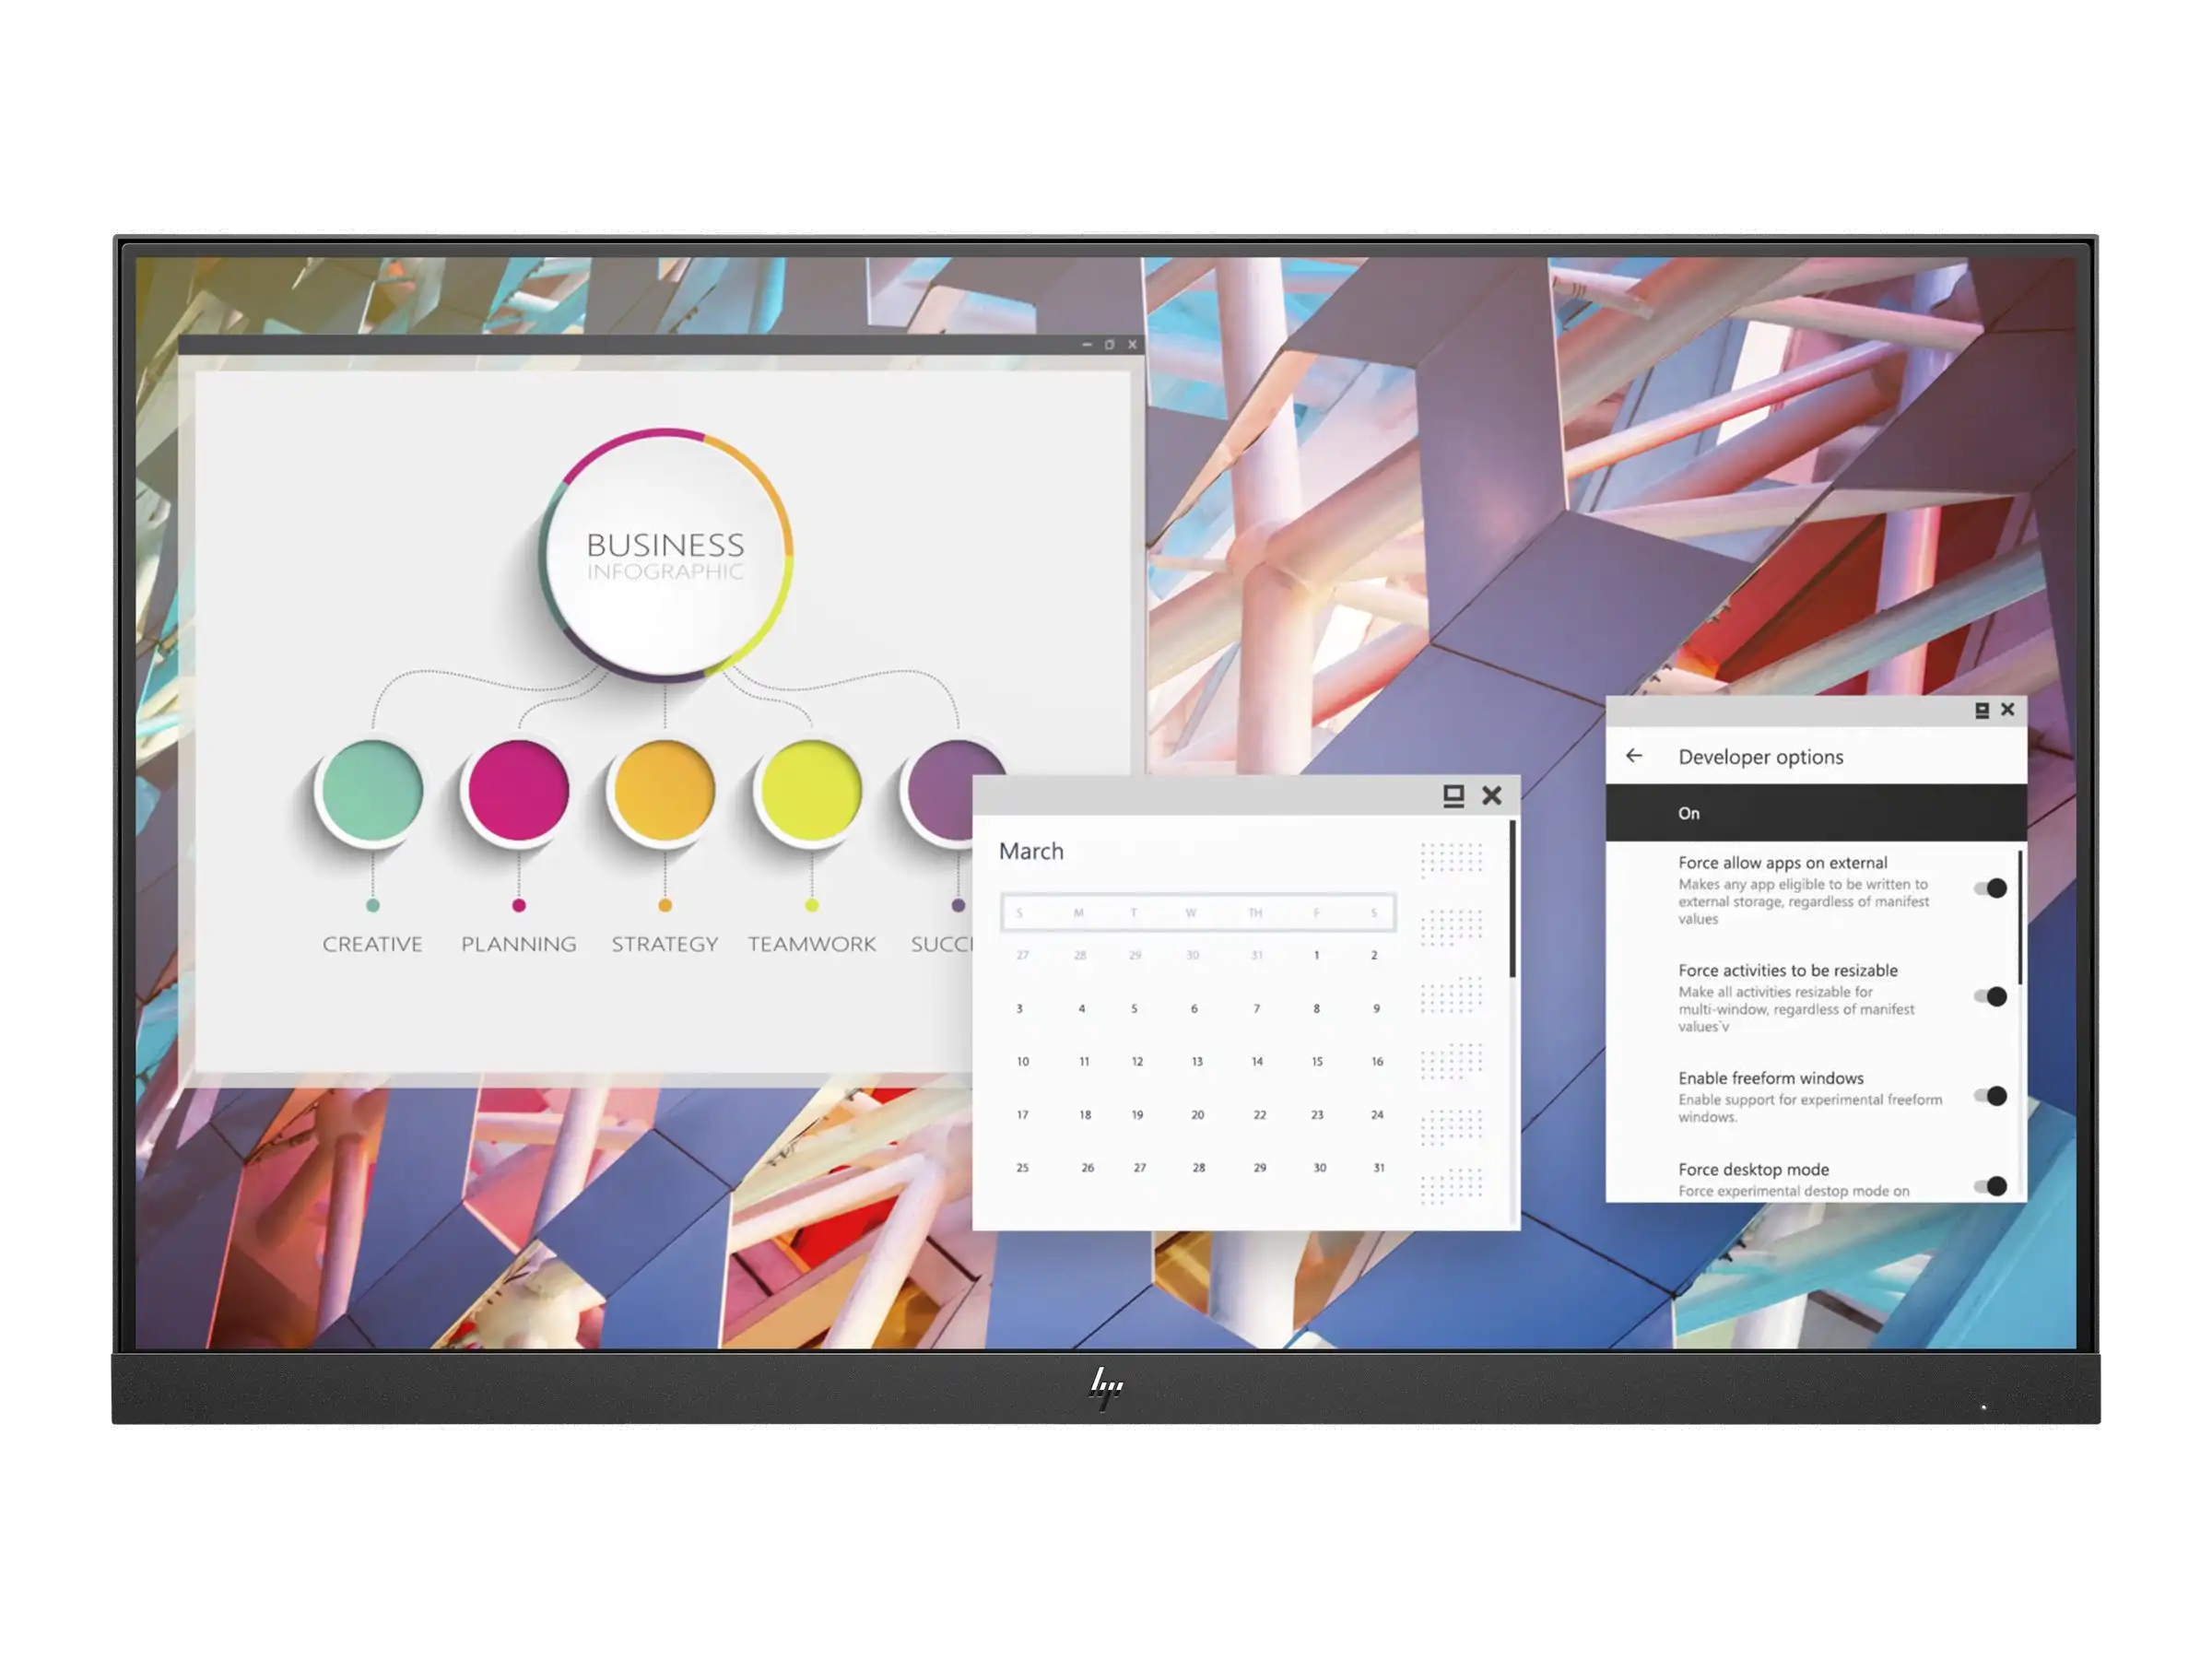Screen dimensions: 2212x1659
Task: Maximize the Developer options window
Action: (x=1981, y=710)
